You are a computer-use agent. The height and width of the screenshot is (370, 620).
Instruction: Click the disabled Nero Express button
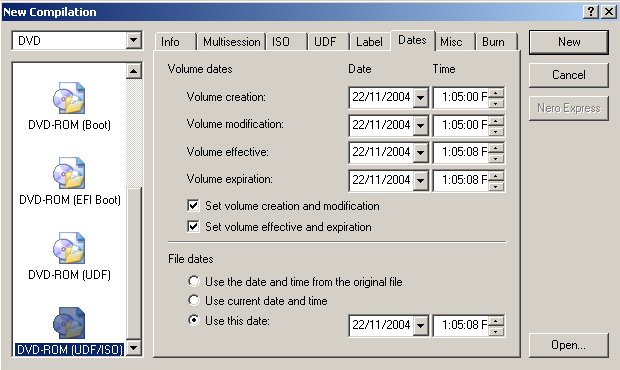(x=569, y=108)
